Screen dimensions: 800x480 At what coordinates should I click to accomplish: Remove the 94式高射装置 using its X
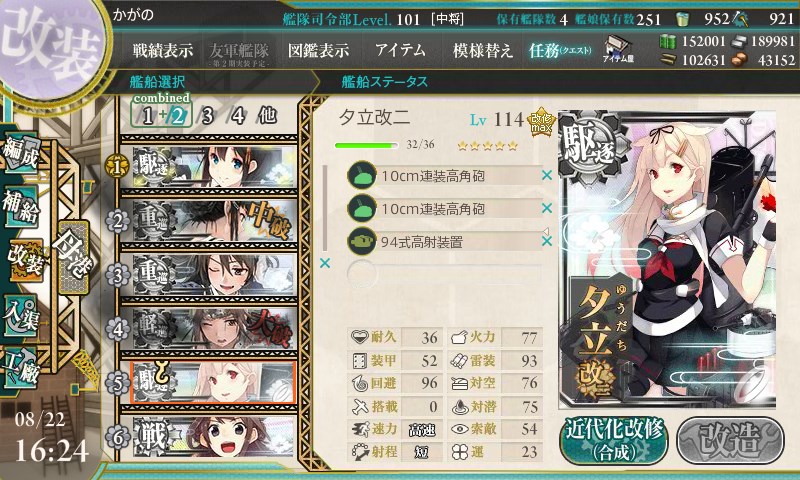click(x=547, y=241)
